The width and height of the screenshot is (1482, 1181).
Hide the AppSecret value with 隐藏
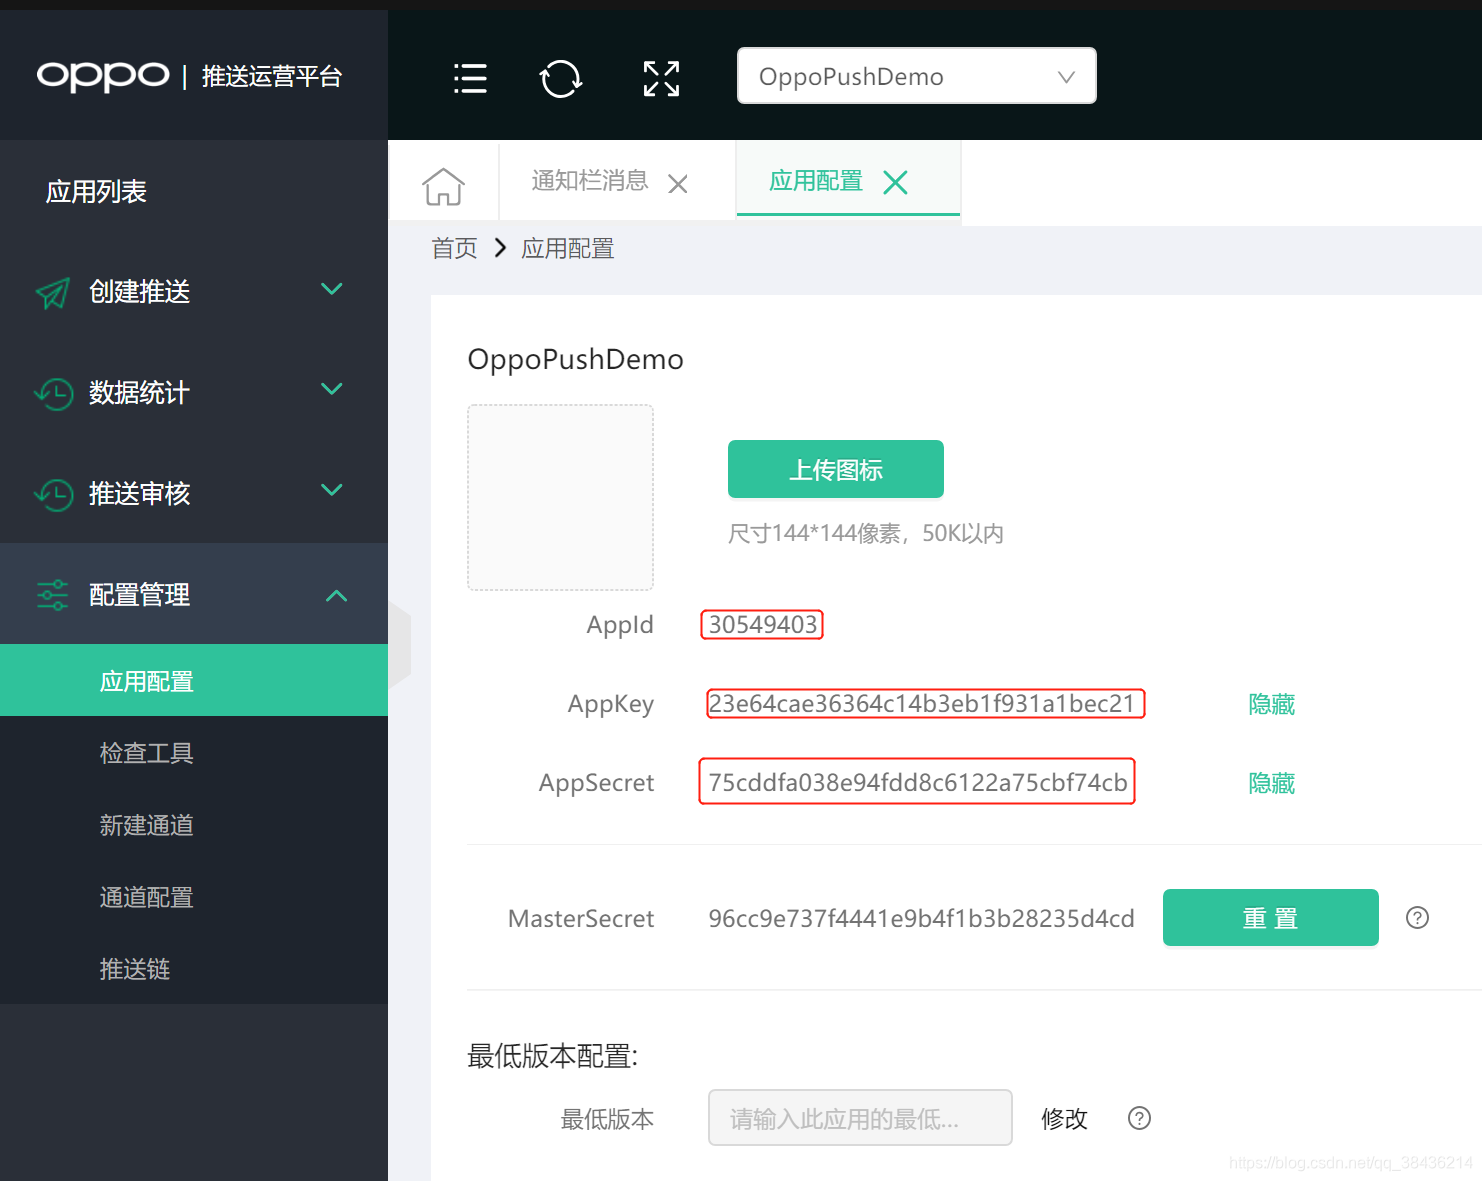point(1272,783)
